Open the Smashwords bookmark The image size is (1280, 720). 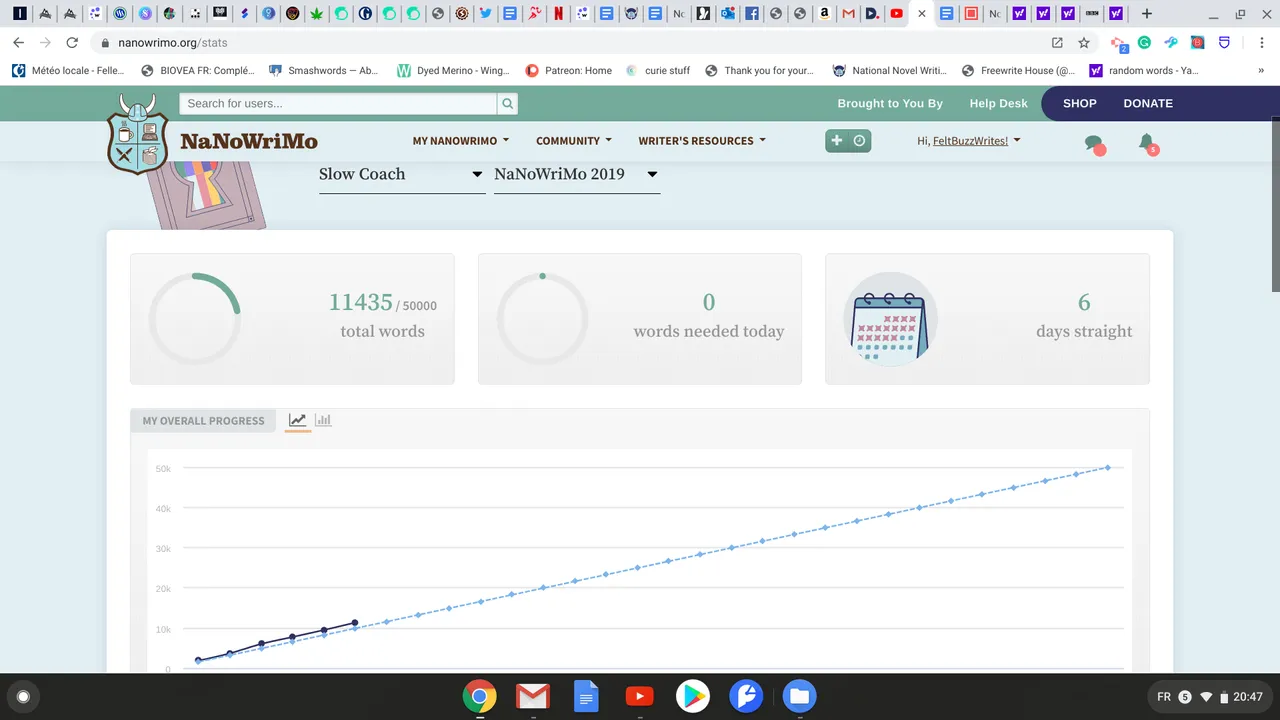click(x=324, y=71)
